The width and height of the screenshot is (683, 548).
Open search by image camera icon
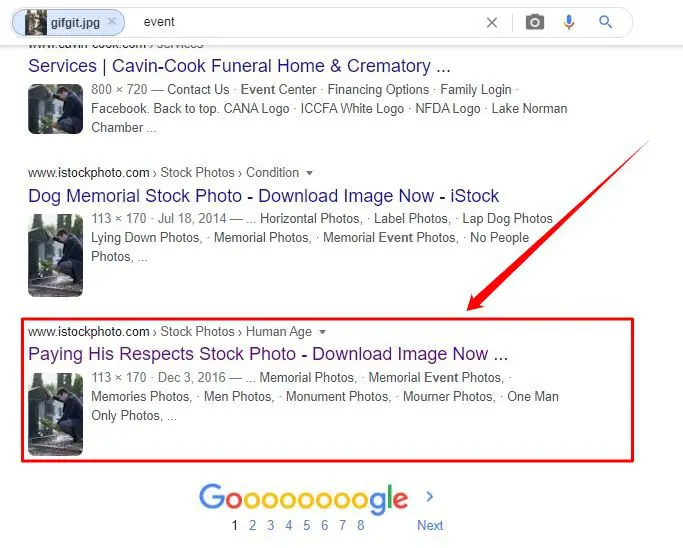pos(535,22)
